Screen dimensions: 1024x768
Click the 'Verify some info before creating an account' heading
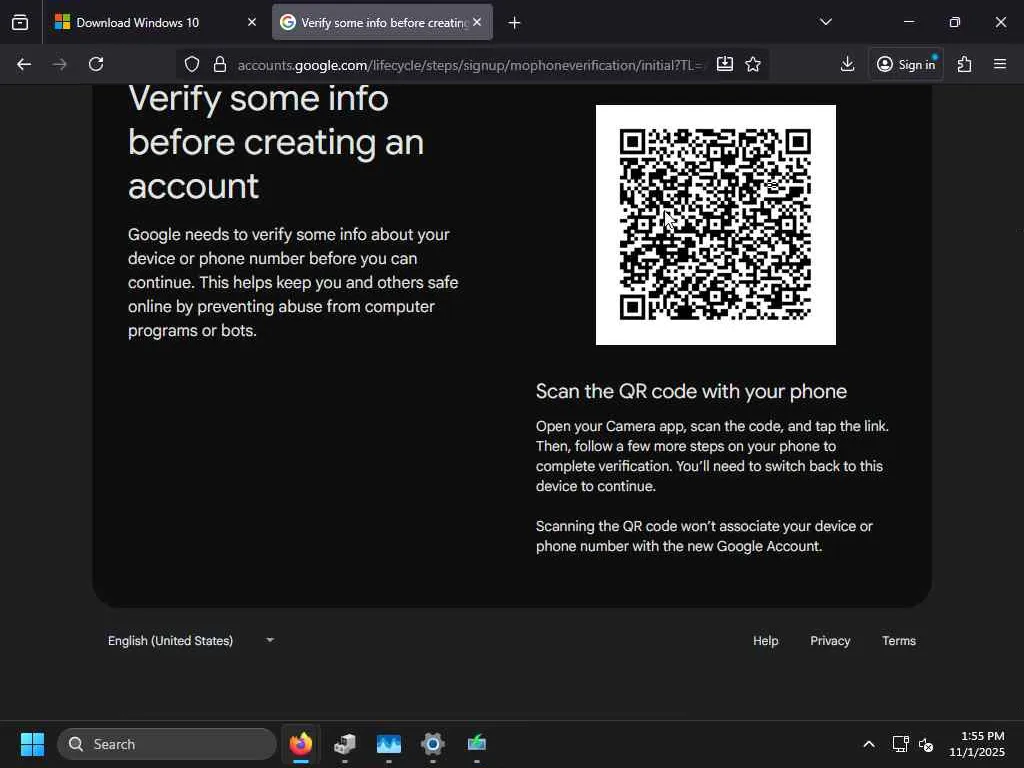(x=276, y=142)
